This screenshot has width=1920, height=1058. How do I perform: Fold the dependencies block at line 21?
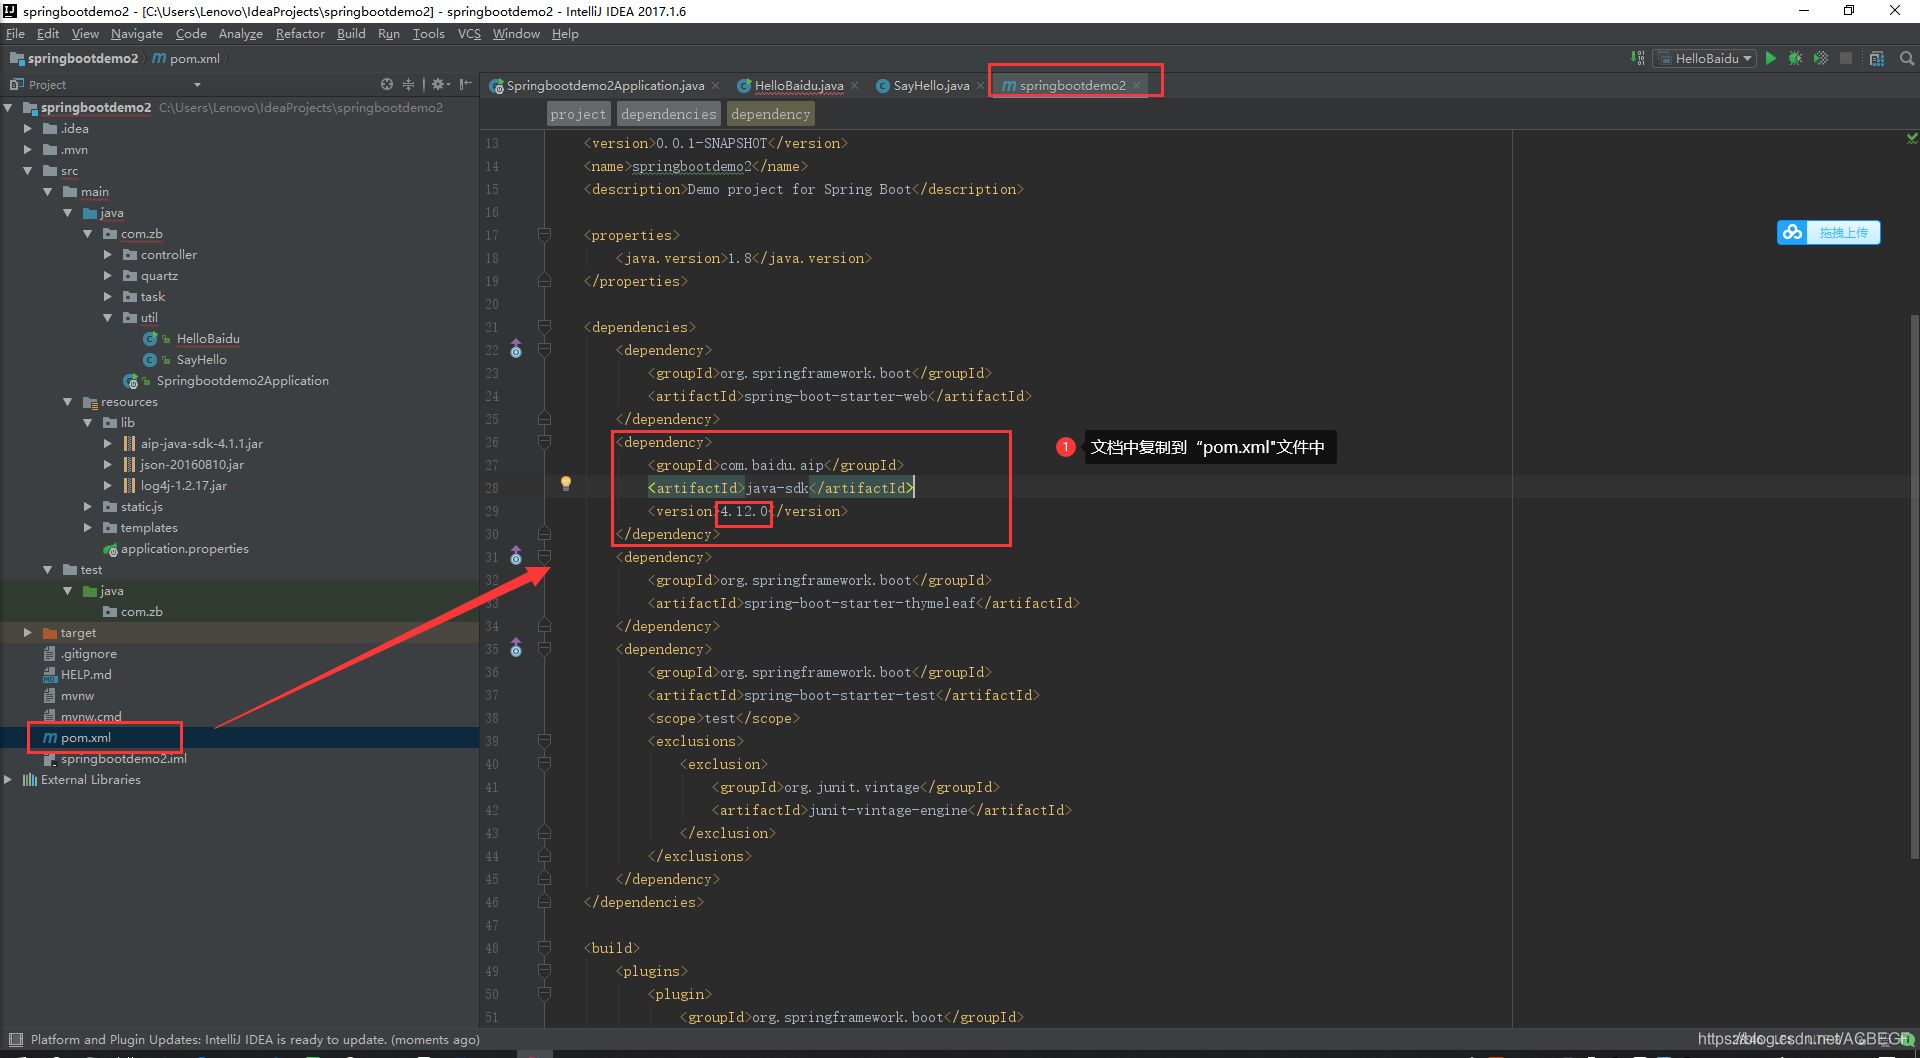(x=544, y=327)
